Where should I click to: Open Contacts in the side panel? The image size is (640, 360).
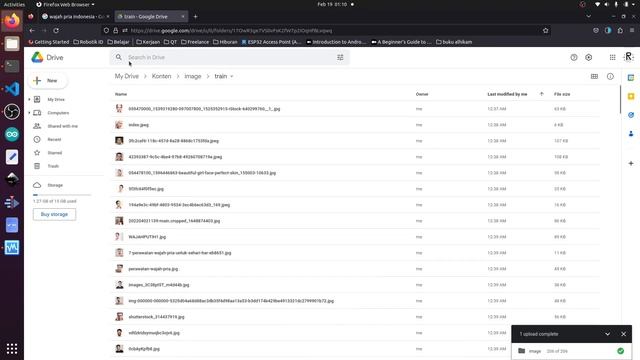pyautogui.click(x=631, y=134)
